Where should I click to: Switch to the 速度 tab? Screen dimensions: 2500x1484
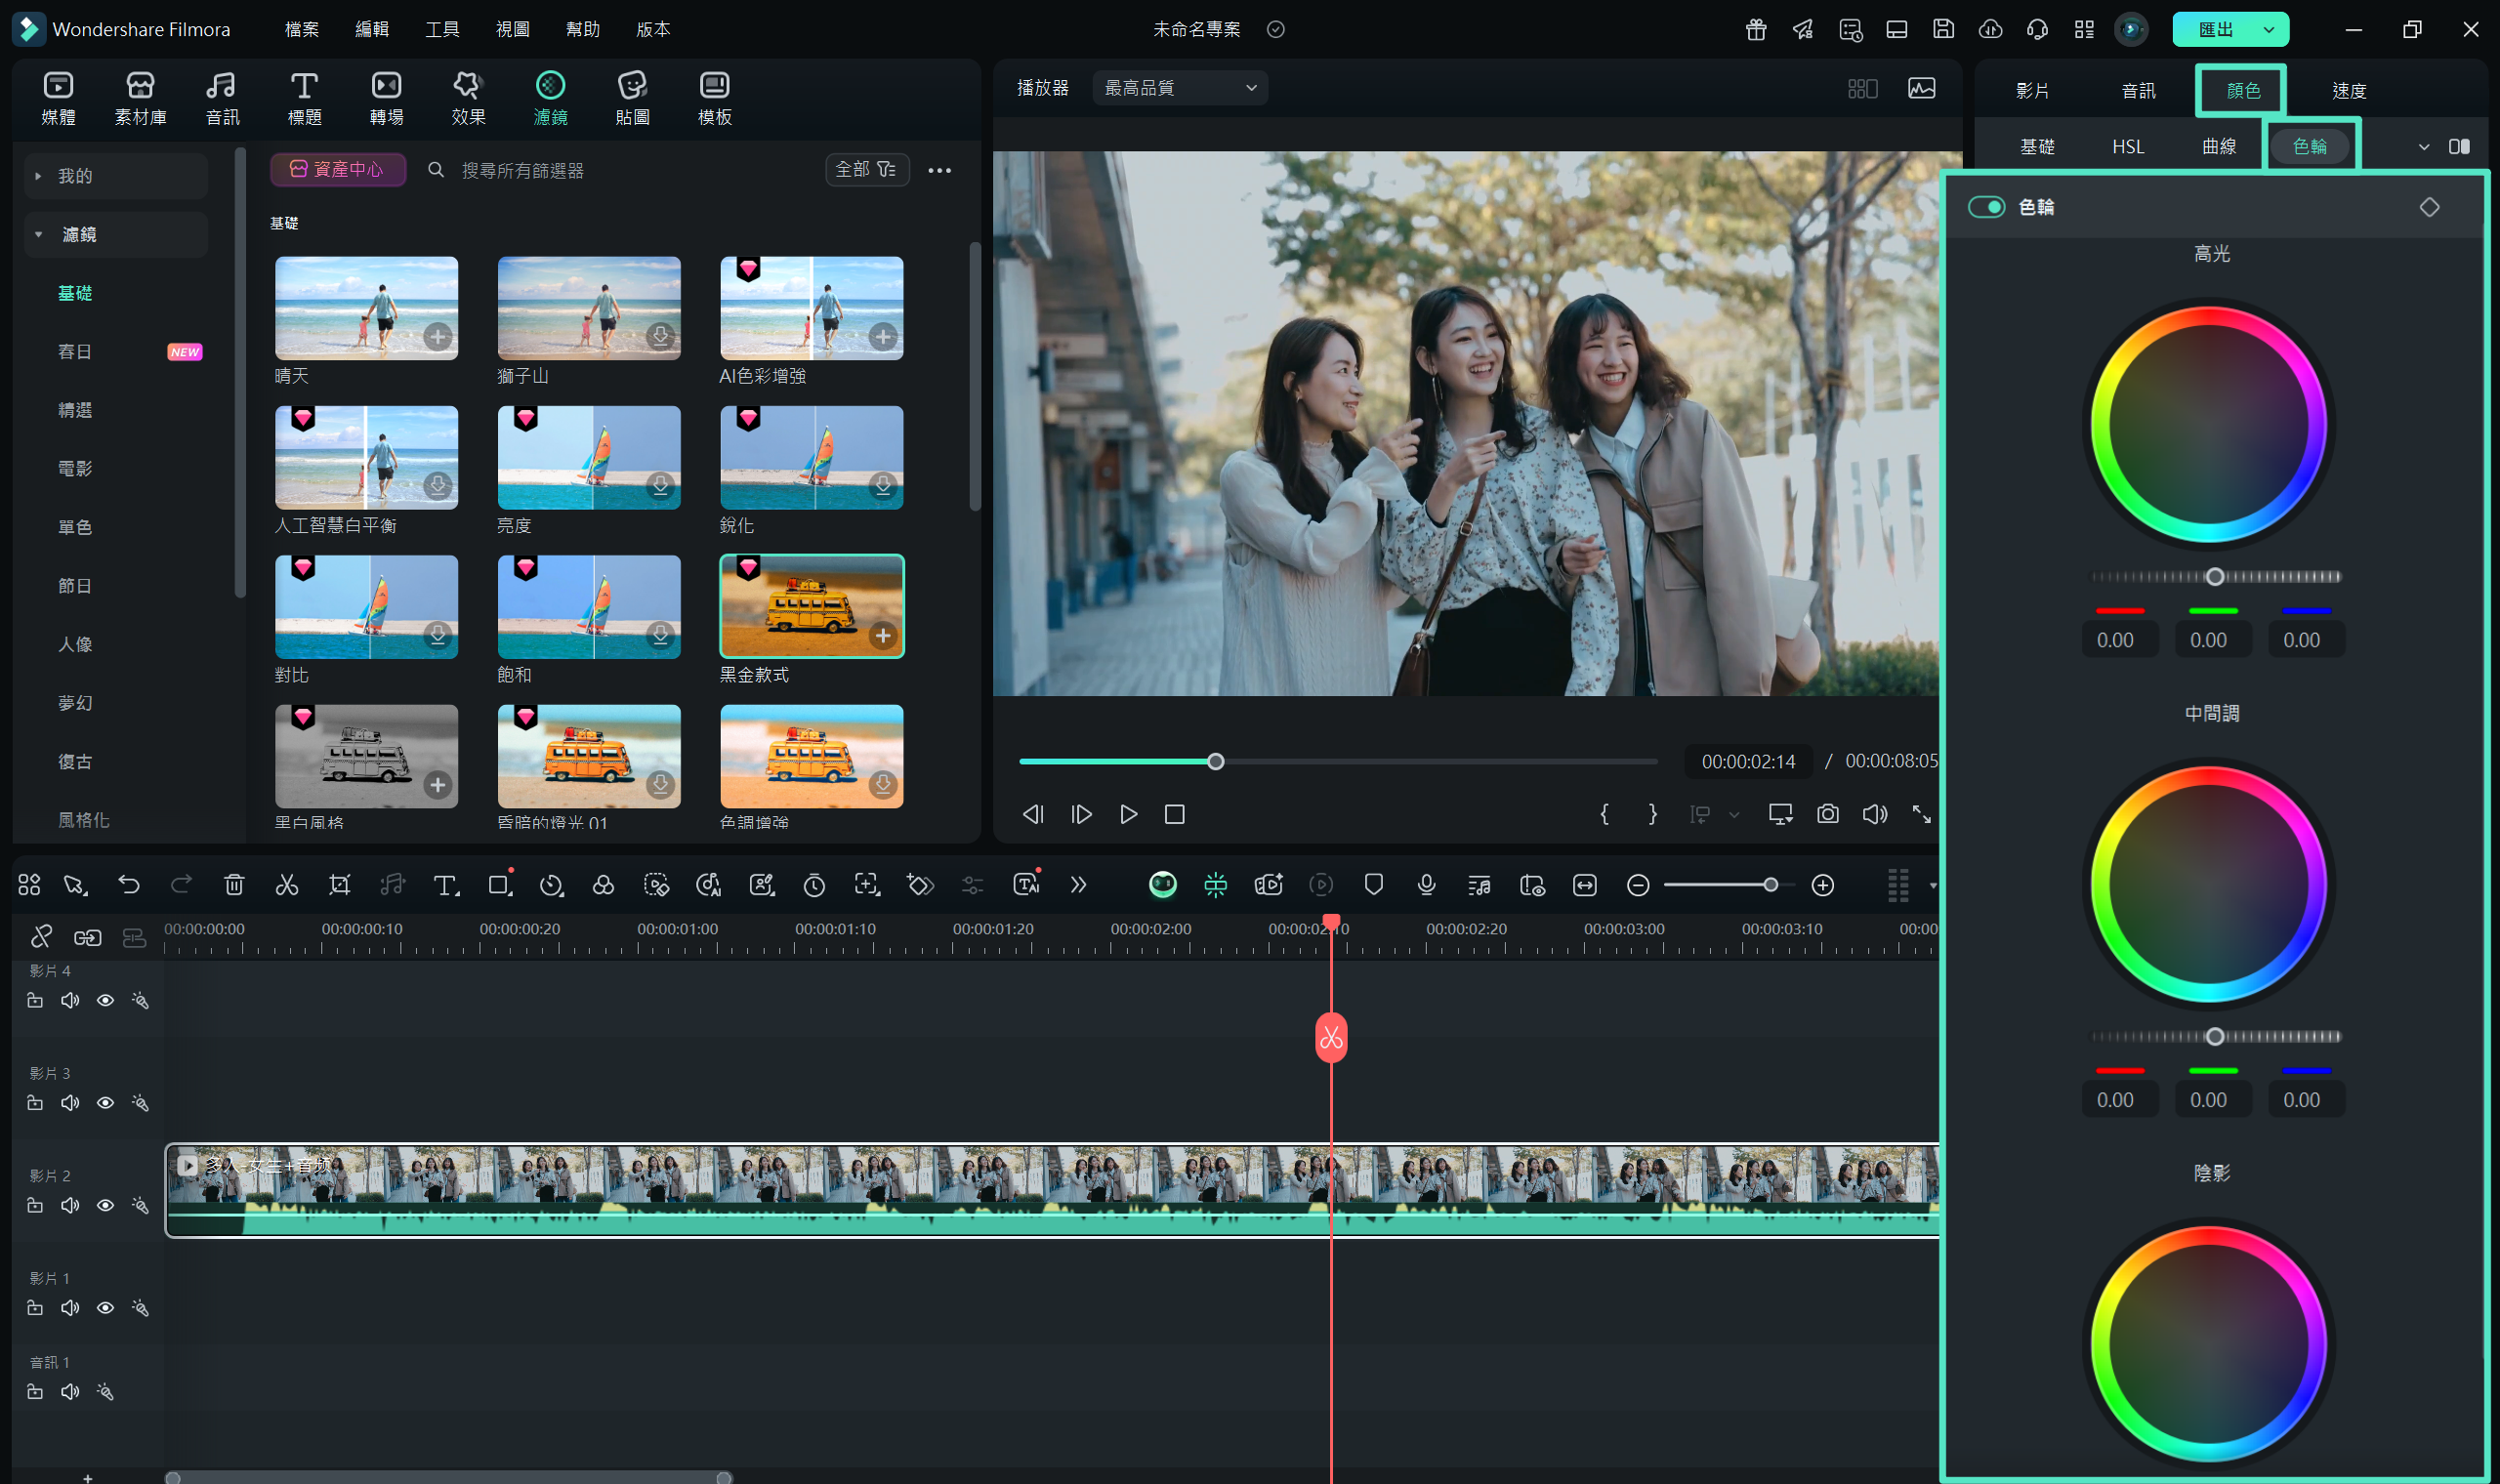[2349, 91]
